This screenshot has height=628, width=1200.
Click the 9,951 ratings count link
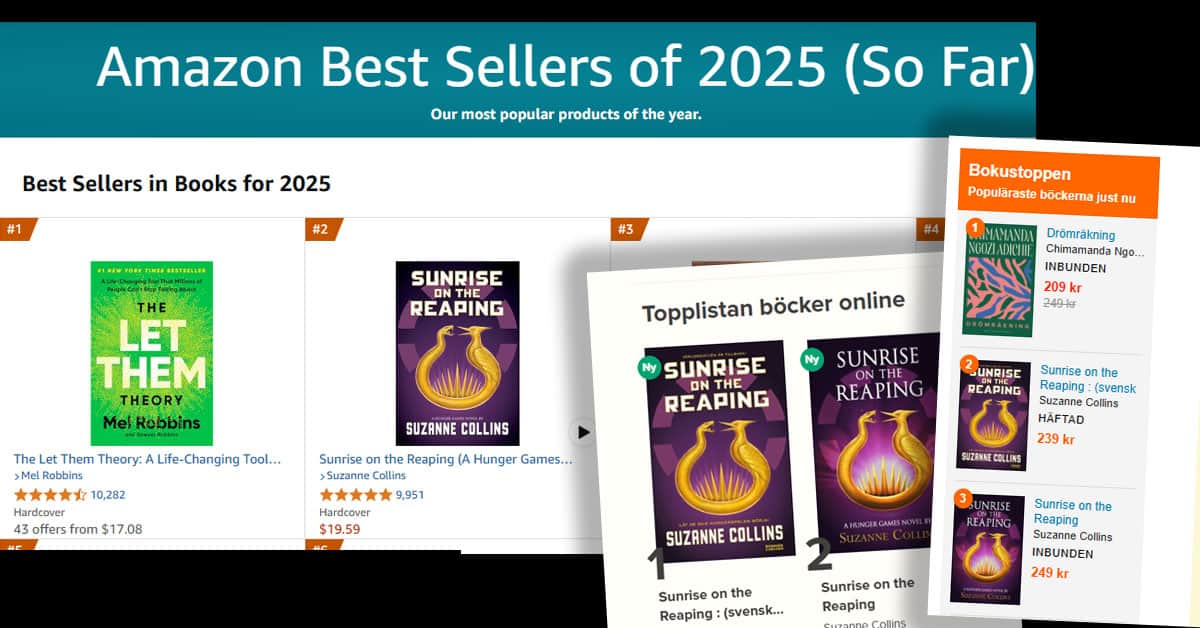[410, 494]
